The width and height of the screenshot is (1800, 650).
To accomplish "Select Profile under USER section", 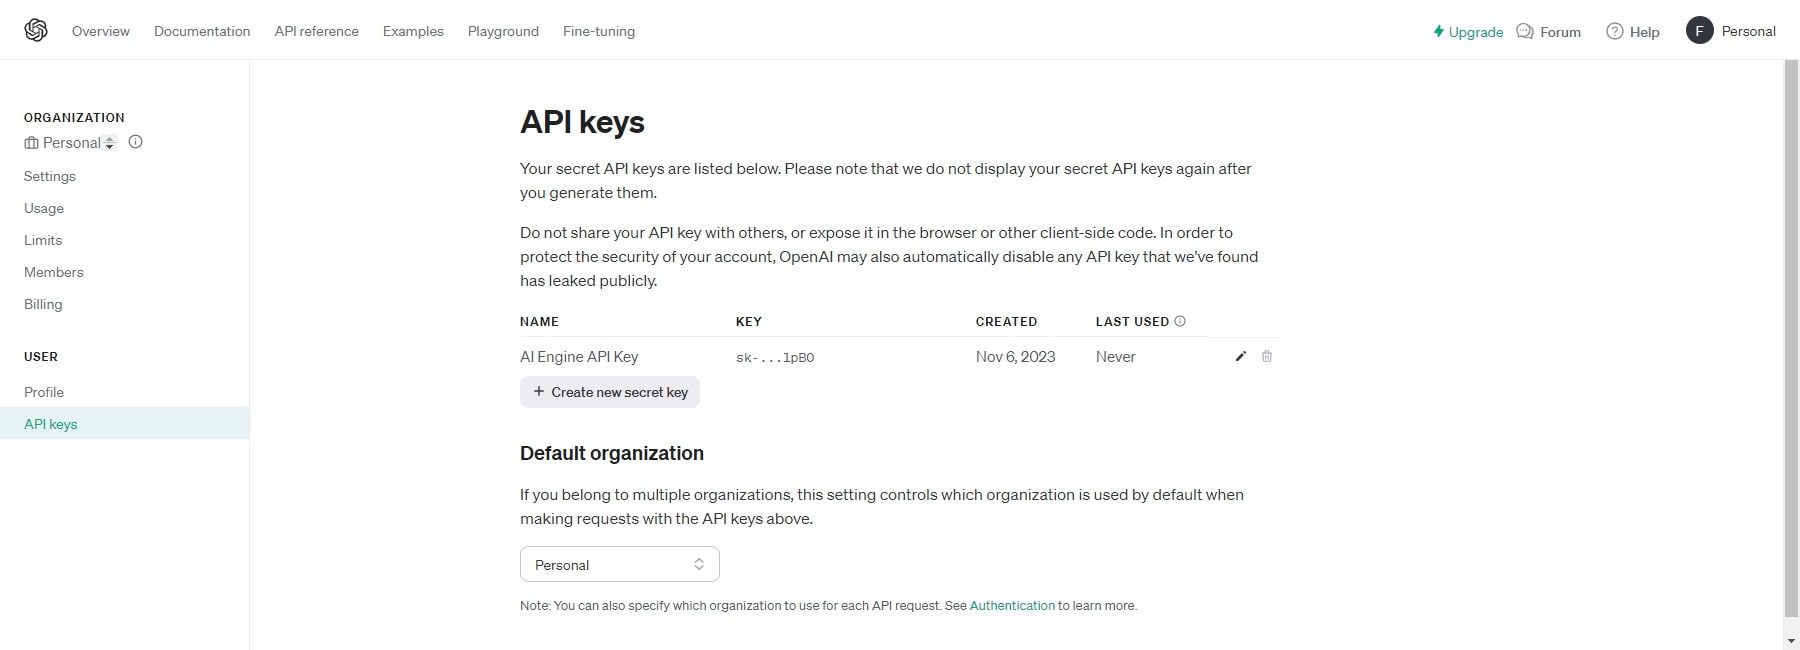I will click(44, 392).
